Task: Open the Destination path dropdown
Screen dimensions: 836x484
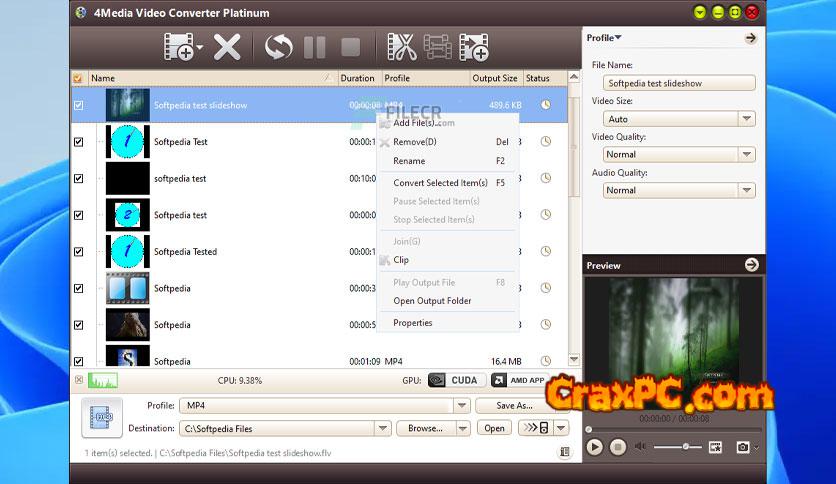Action: point(383,429)
